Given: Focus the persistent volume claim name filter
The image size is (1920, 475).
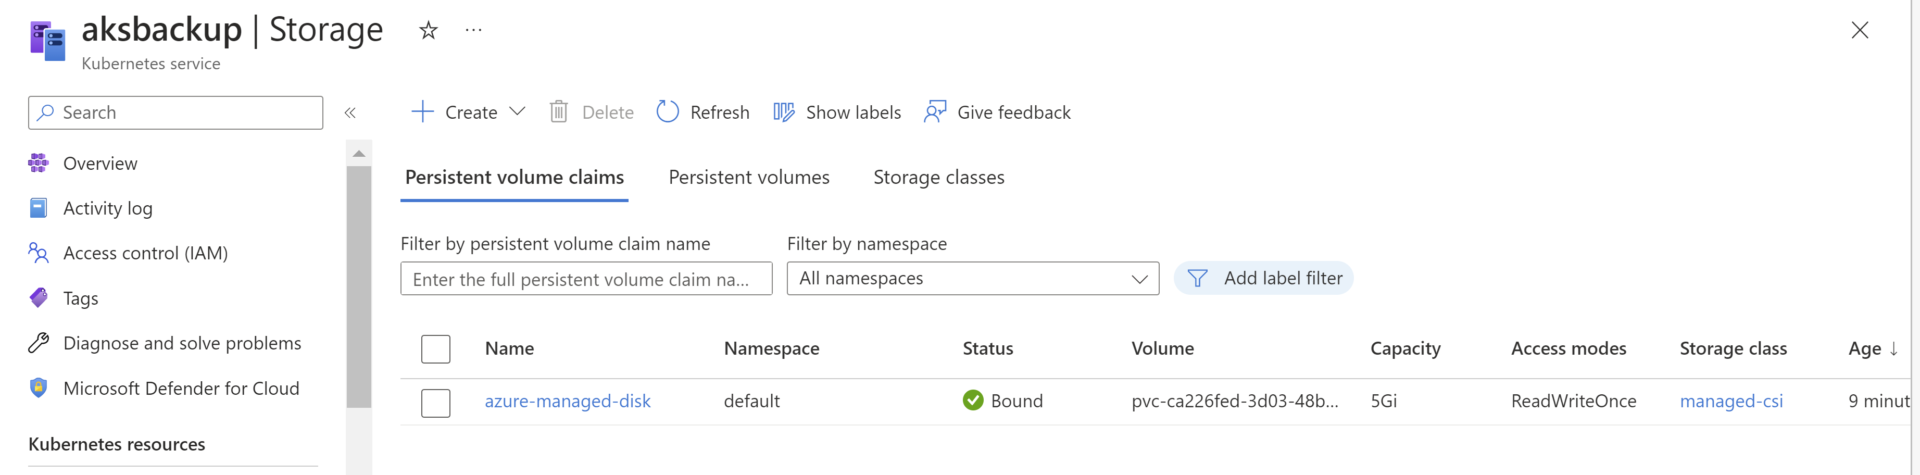Looking at the screenshot, I should (586, 279).
